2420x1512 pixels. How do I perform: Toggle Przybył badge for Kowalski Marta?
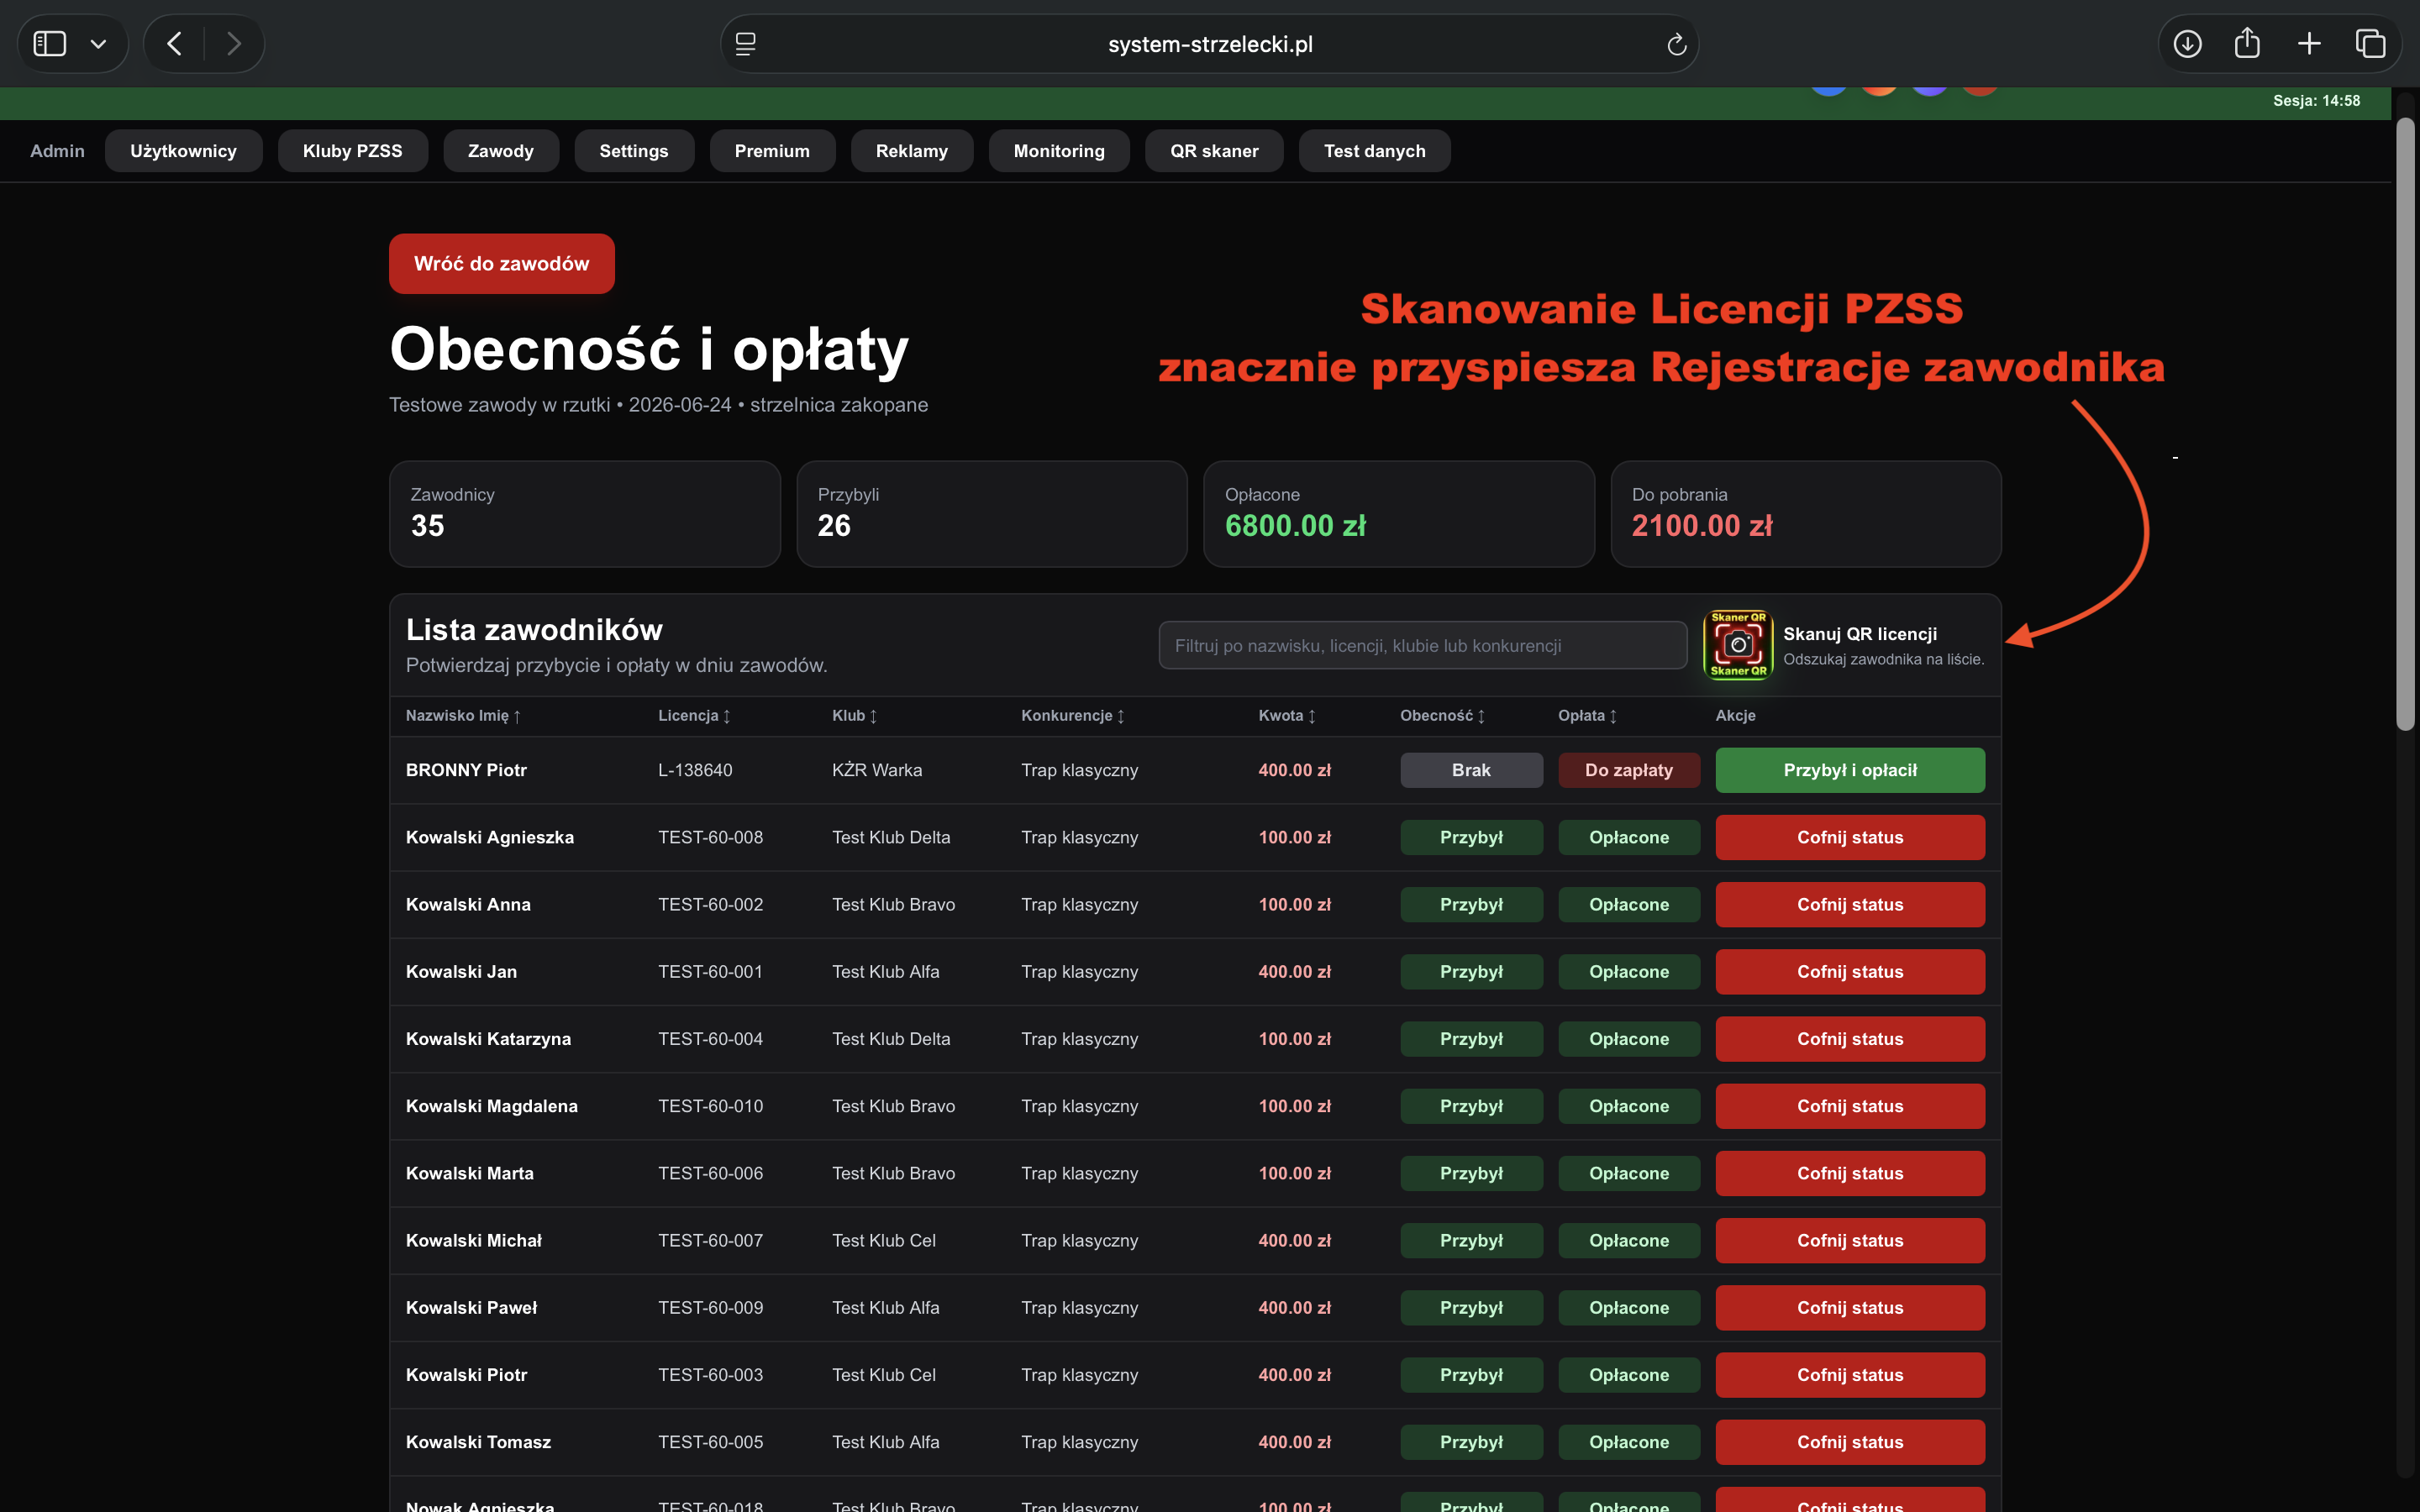[1471, 1173]
